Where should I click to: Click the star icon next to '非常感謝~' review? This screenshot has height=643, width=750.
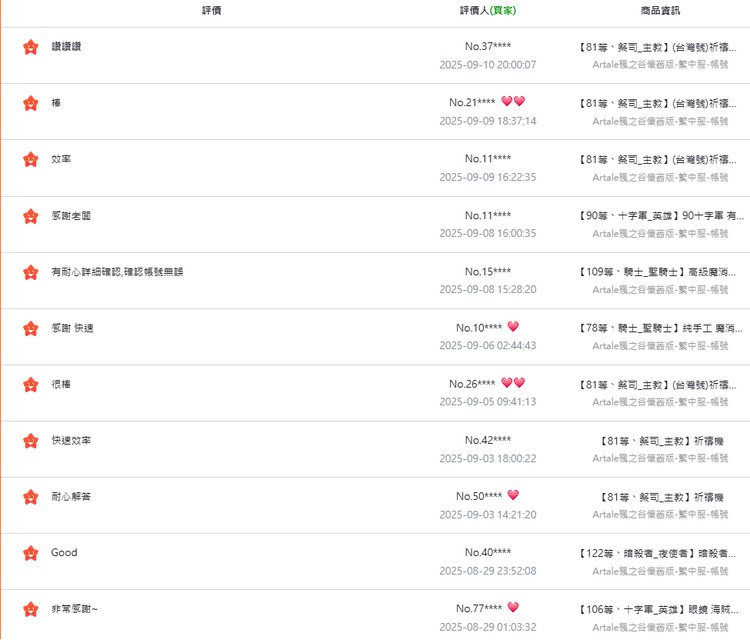[x=31, y=609]
